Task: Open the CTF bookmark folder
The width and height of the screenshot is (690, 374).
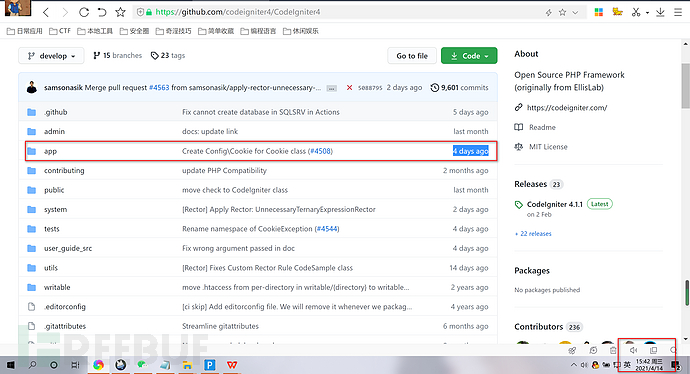Action: pyautogui.click(x=60, y=31)
